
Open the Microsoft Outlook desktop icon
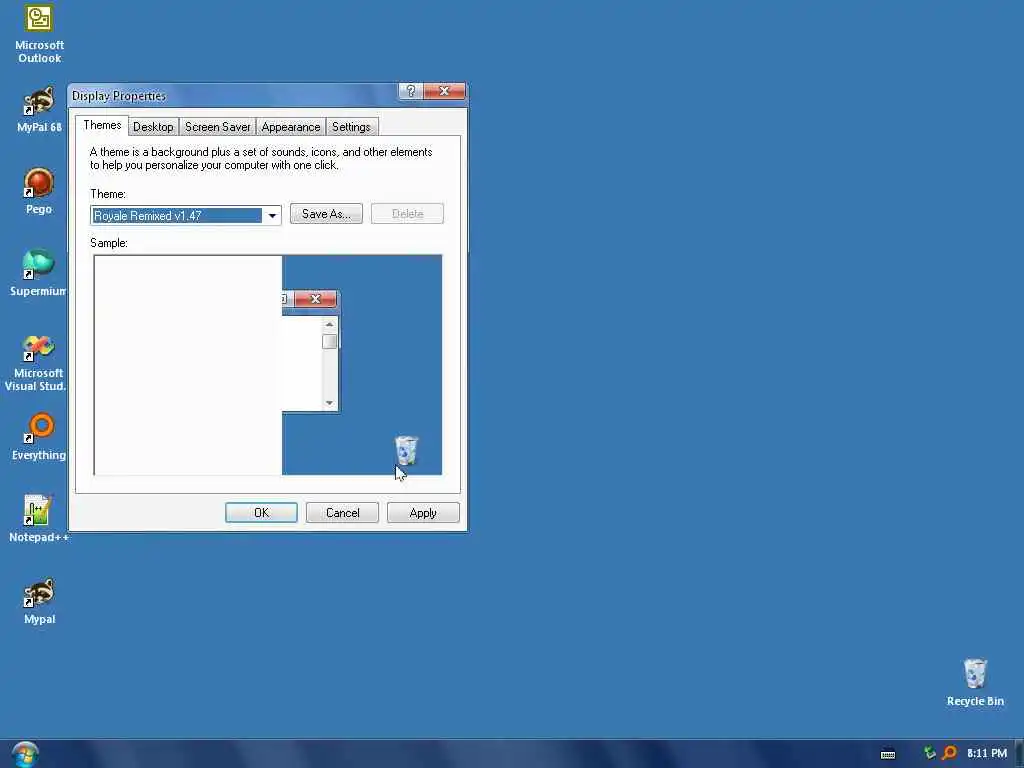(x=39, y=34)
